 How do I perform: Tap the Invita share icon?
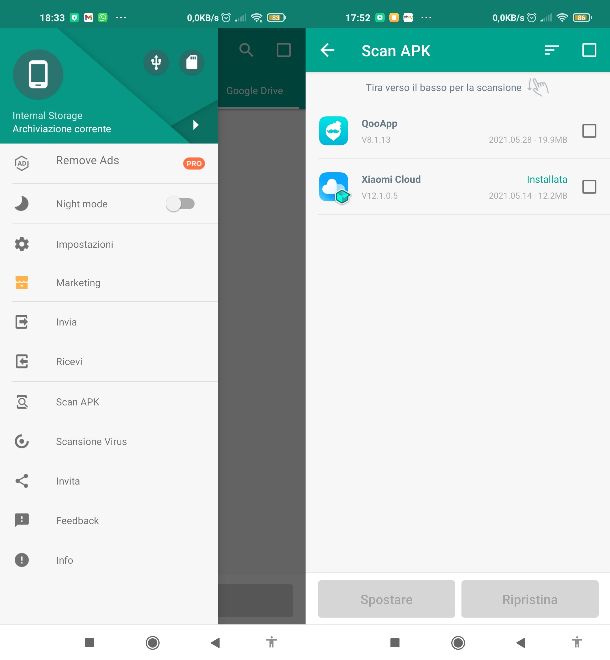click(x=22, y=481)
